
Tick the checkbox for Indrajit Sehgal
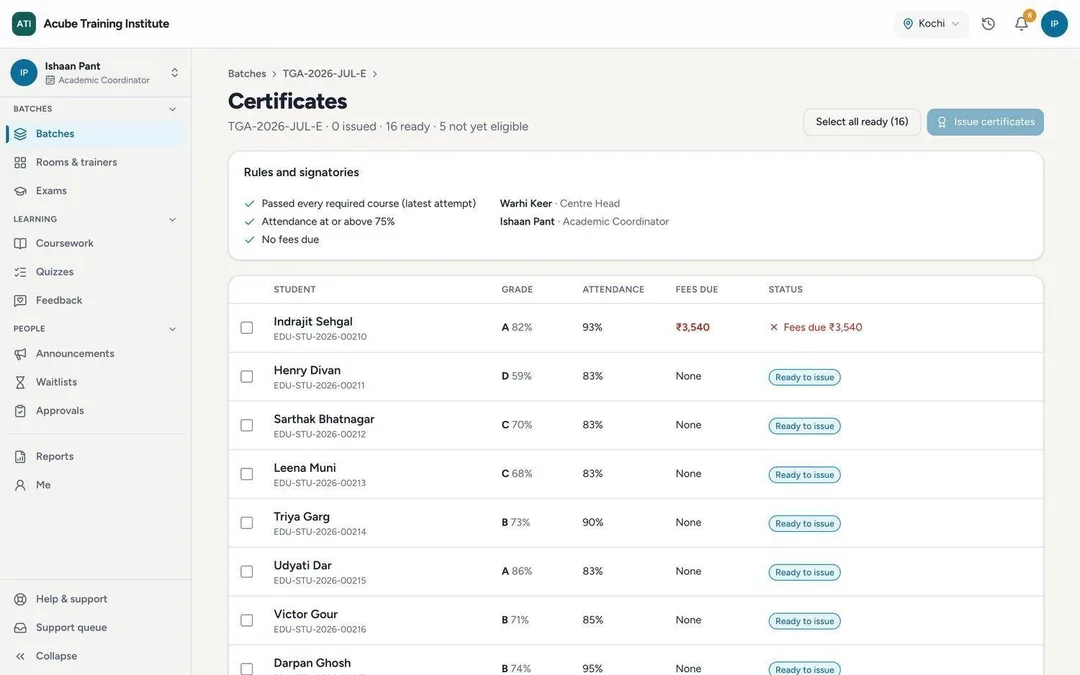(247, 328)
